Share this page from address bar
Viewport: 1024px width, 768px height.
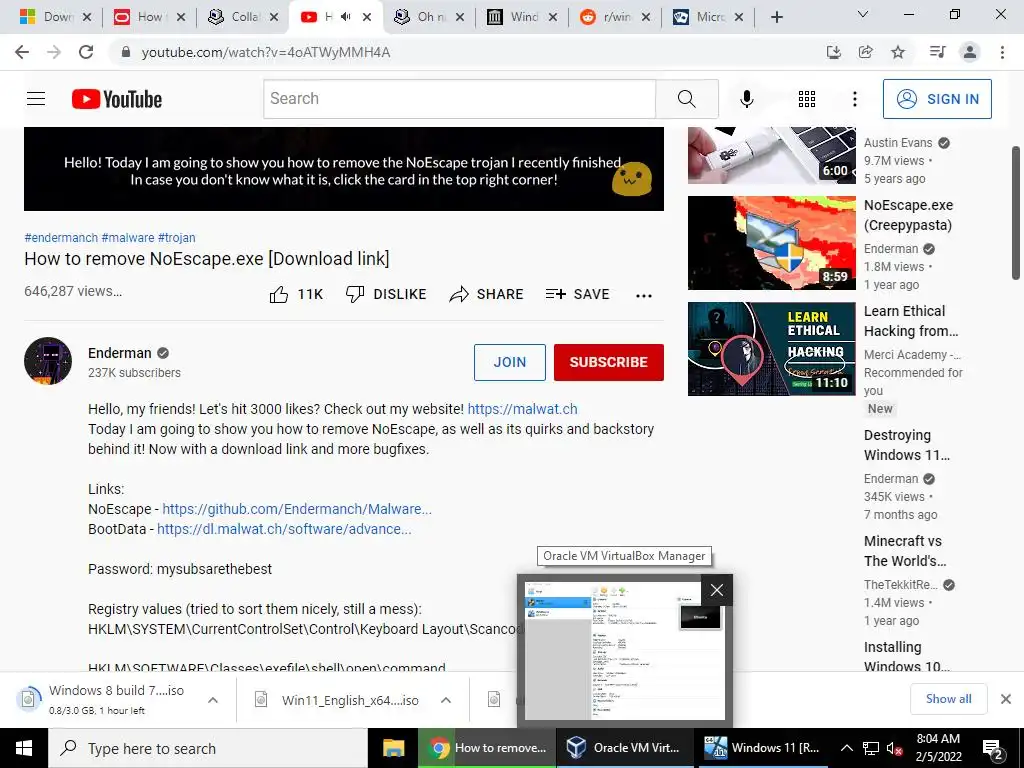click(x=866, y=52)
